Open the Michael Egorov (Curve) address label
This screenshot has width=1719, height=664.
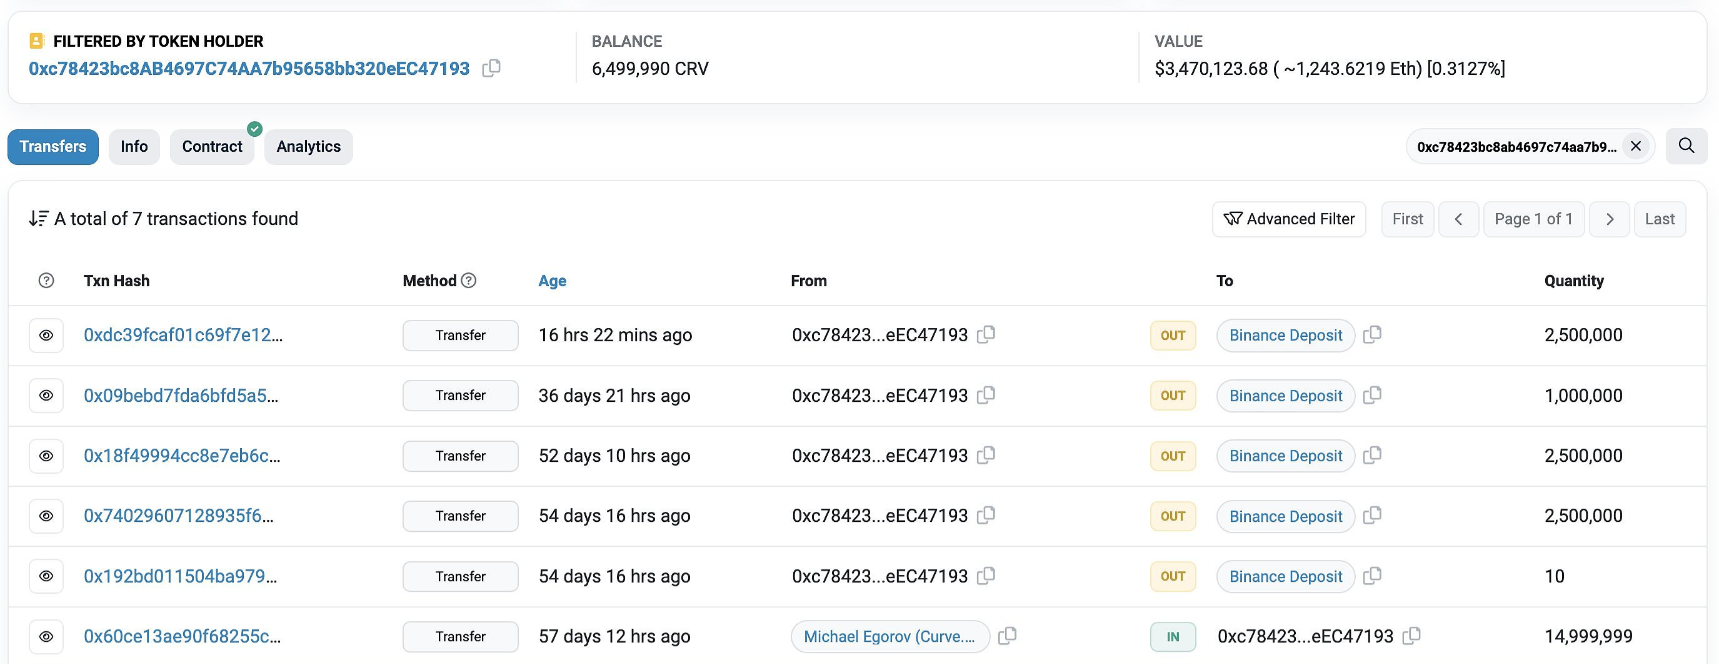[889, 636]
